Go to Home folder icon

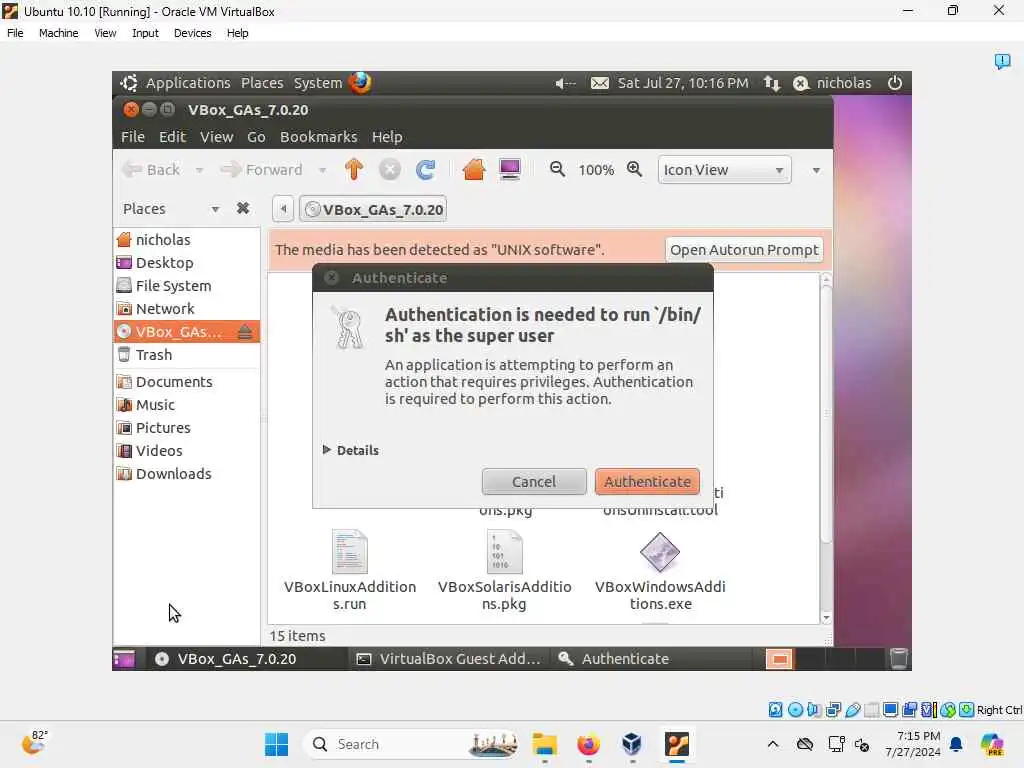(x=473, y=170)
